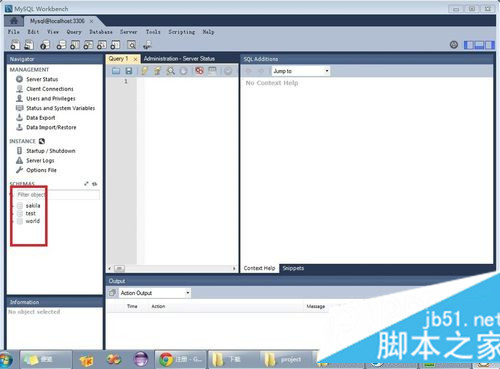Open the File menu
The height and width of the screenshot is (369, 500).
point(14,32)
